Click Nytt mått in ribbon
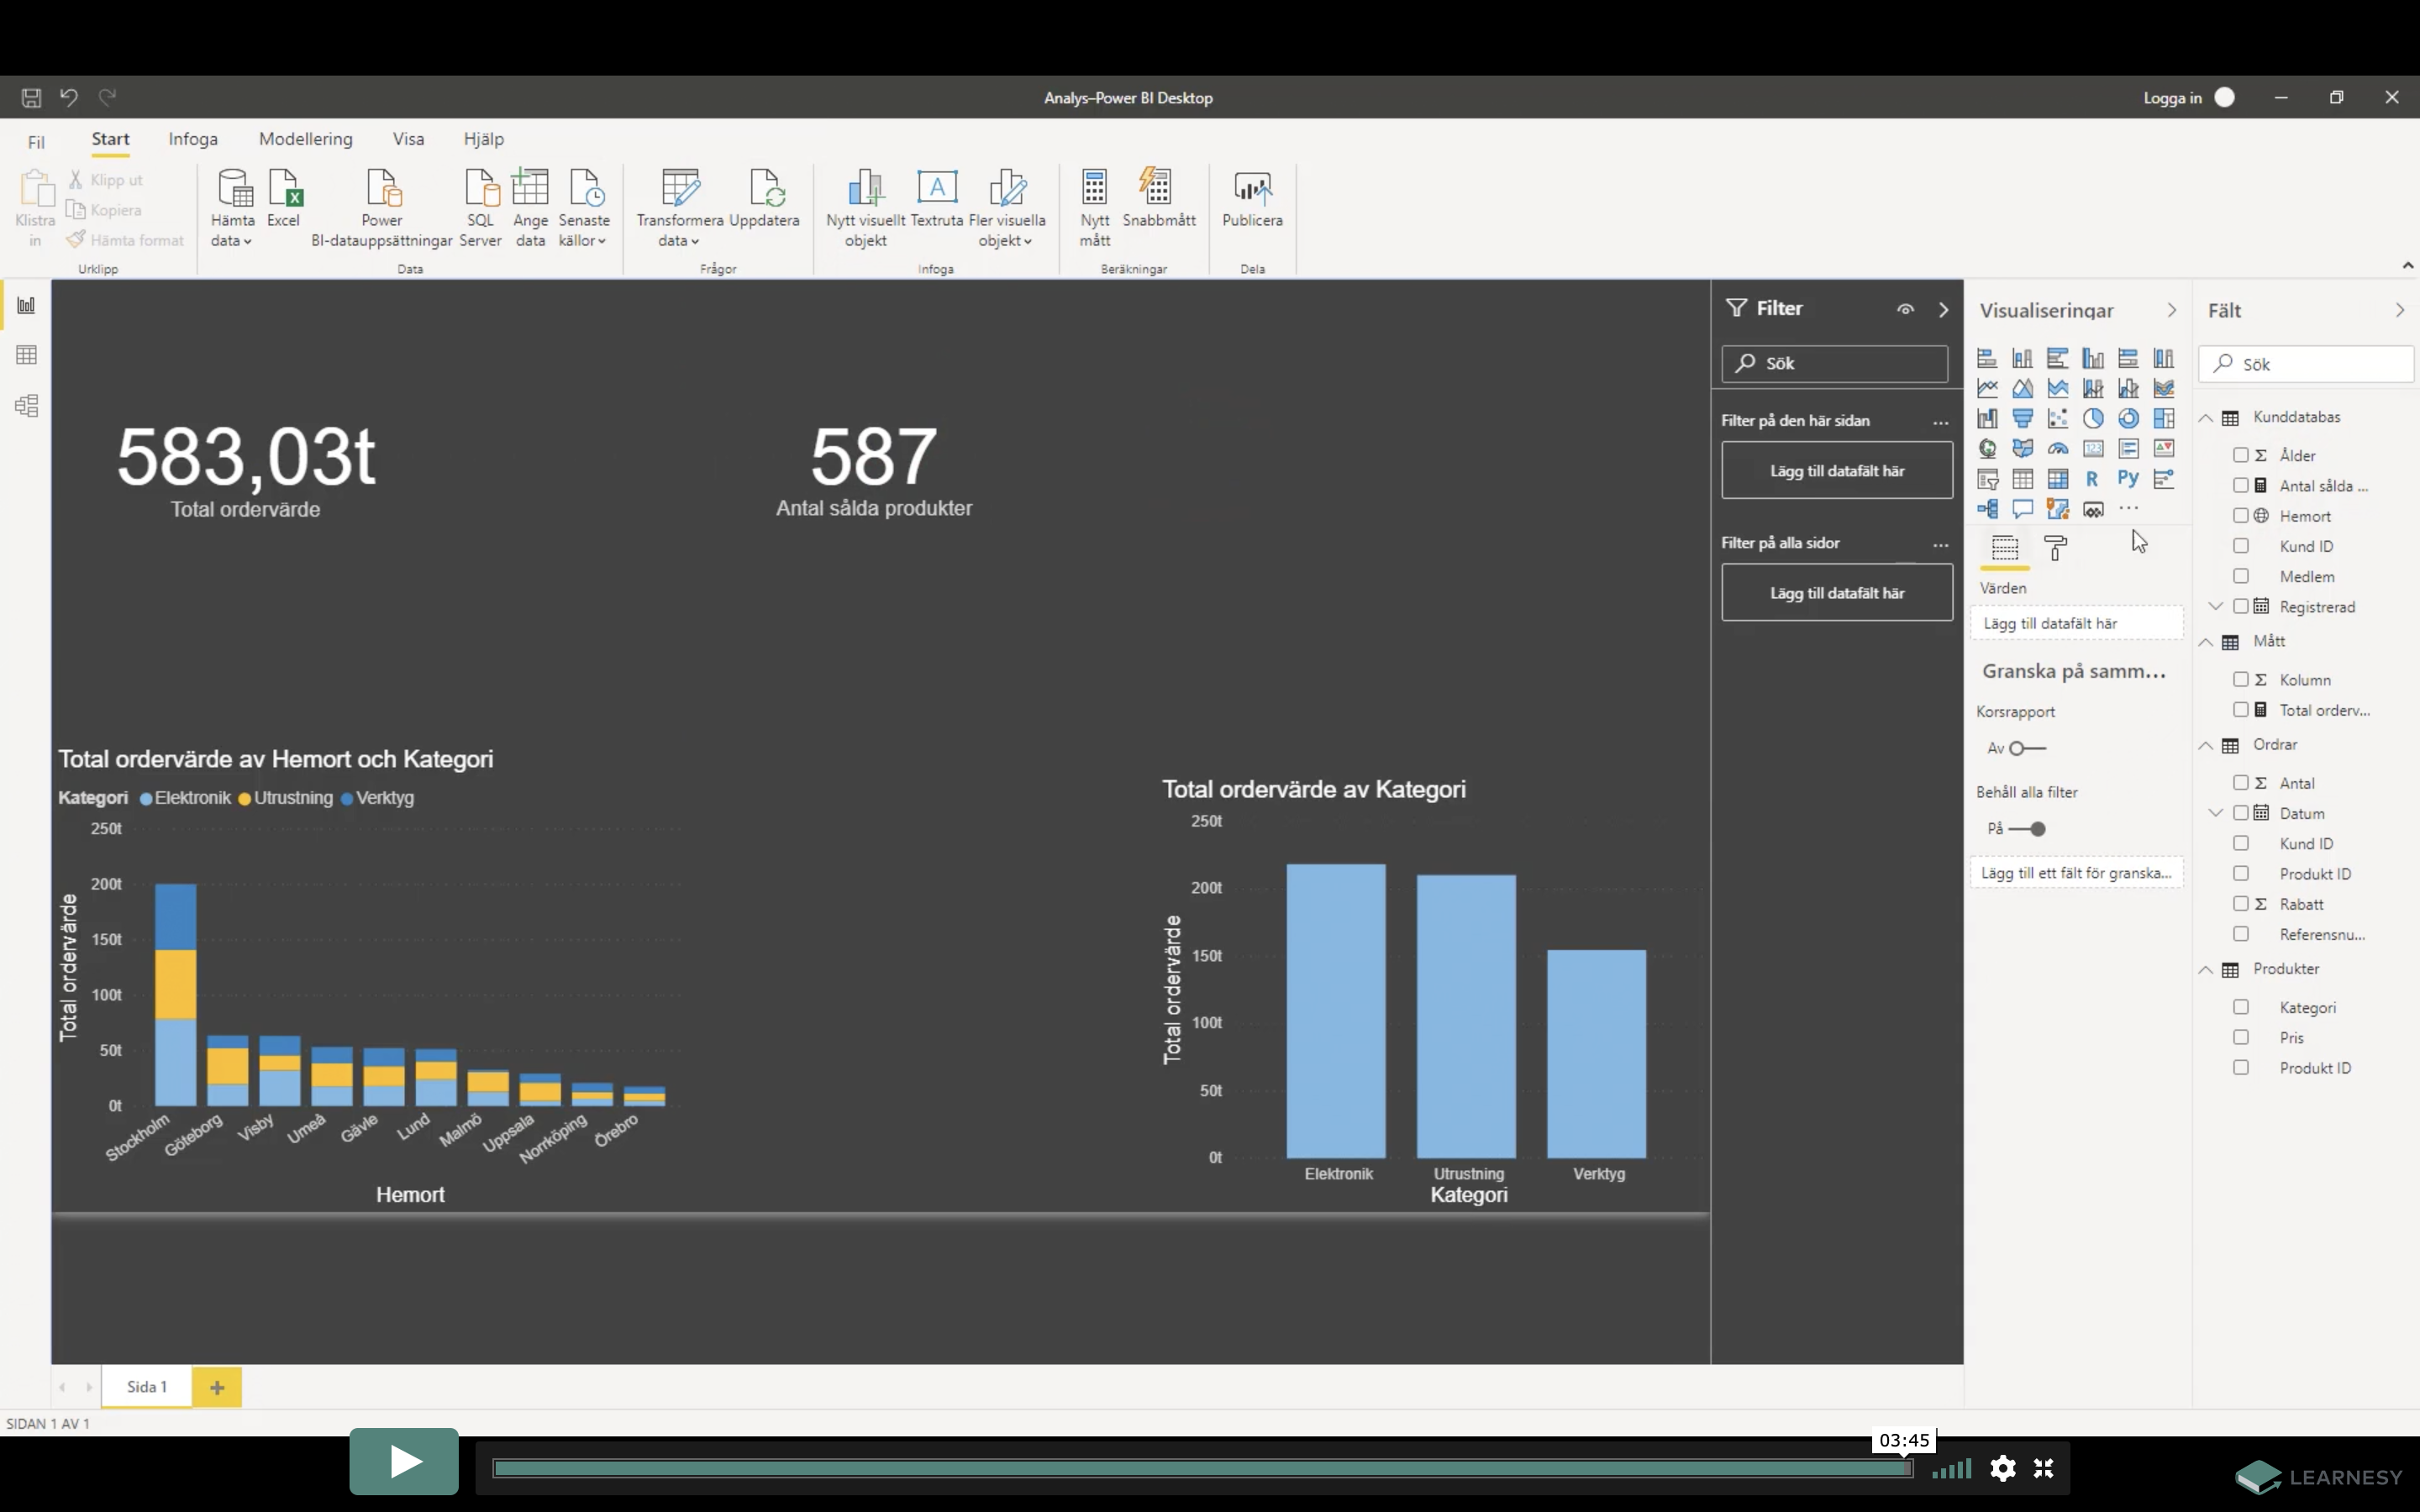 1095,208
